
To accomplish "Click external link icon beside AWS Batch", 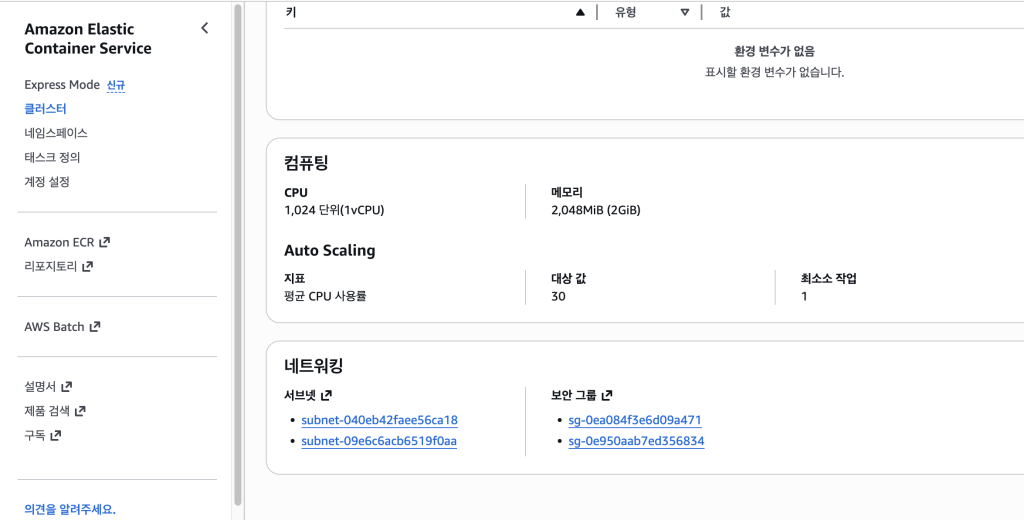I will coord(95,327).
